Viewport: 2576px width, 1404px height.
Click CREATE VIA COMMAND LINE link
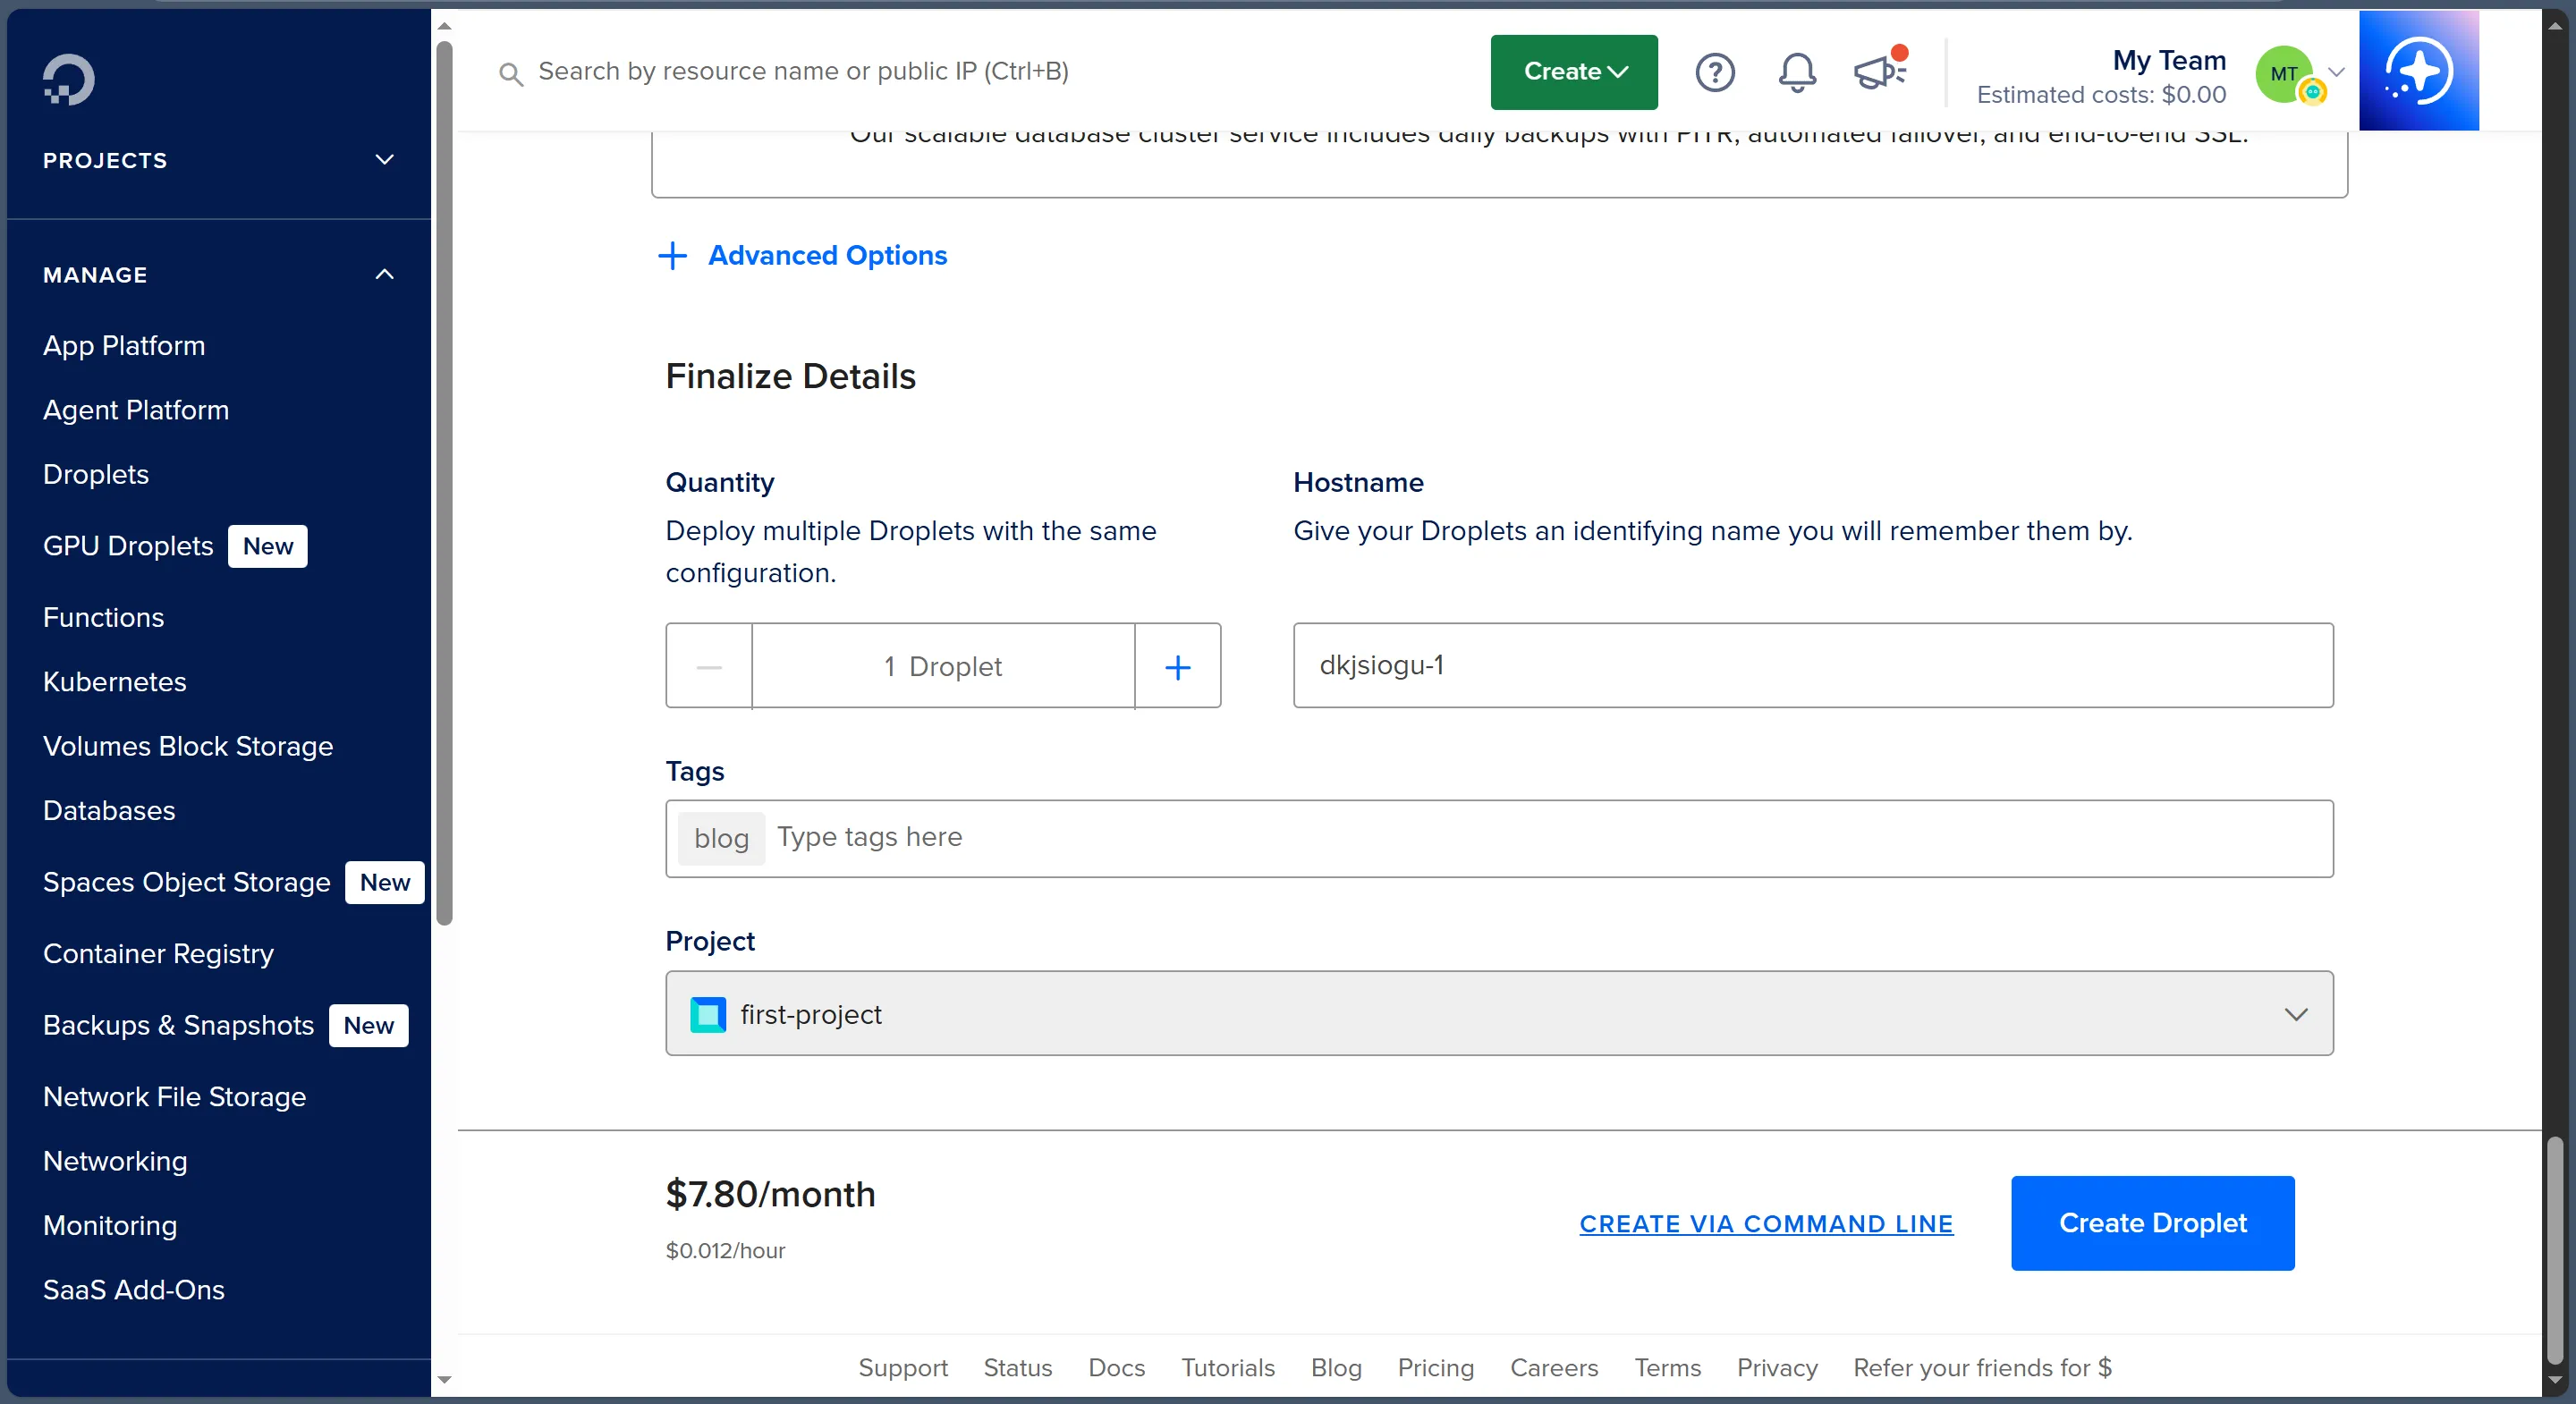1766,1223
